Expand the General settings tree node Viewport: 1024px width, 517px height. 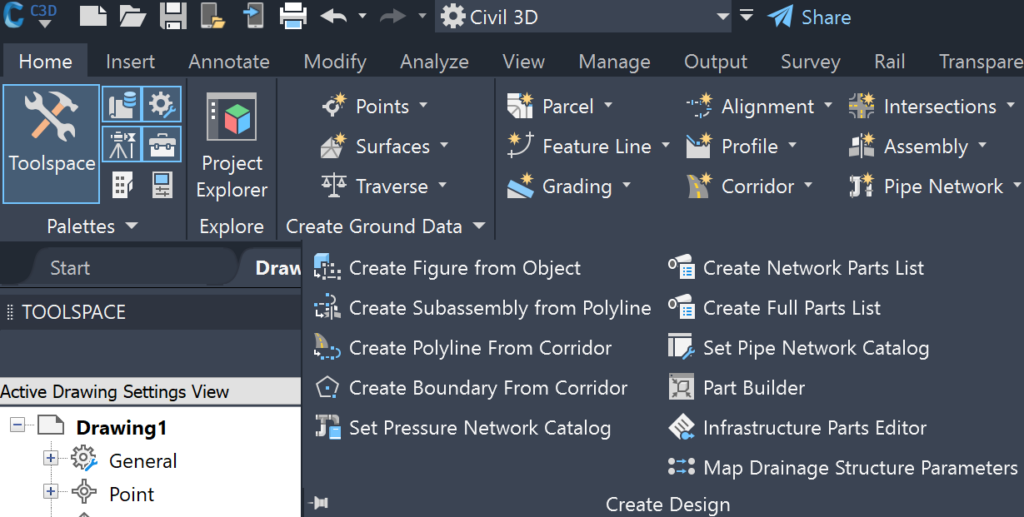pos(50,458)
